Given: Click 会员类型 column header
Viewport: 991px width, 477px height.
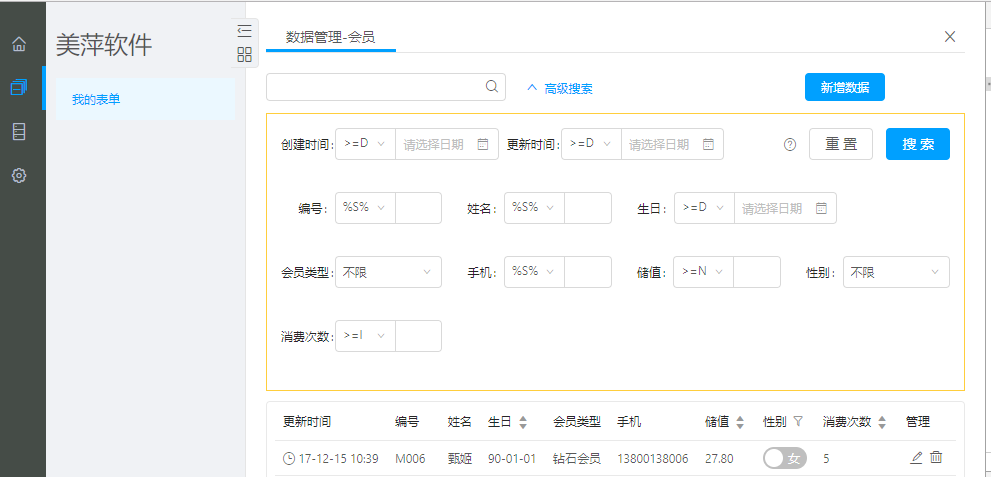Looking at the screenshot, I should click(576, 422).
